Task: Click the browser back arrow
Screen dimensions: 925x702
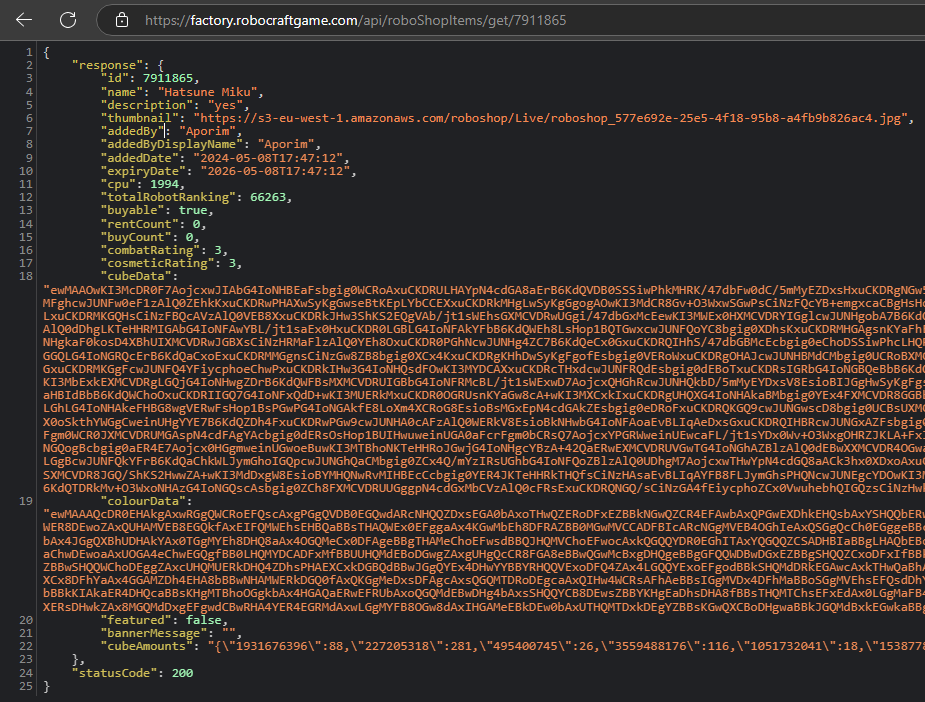Action: click(x=24, y=20)
